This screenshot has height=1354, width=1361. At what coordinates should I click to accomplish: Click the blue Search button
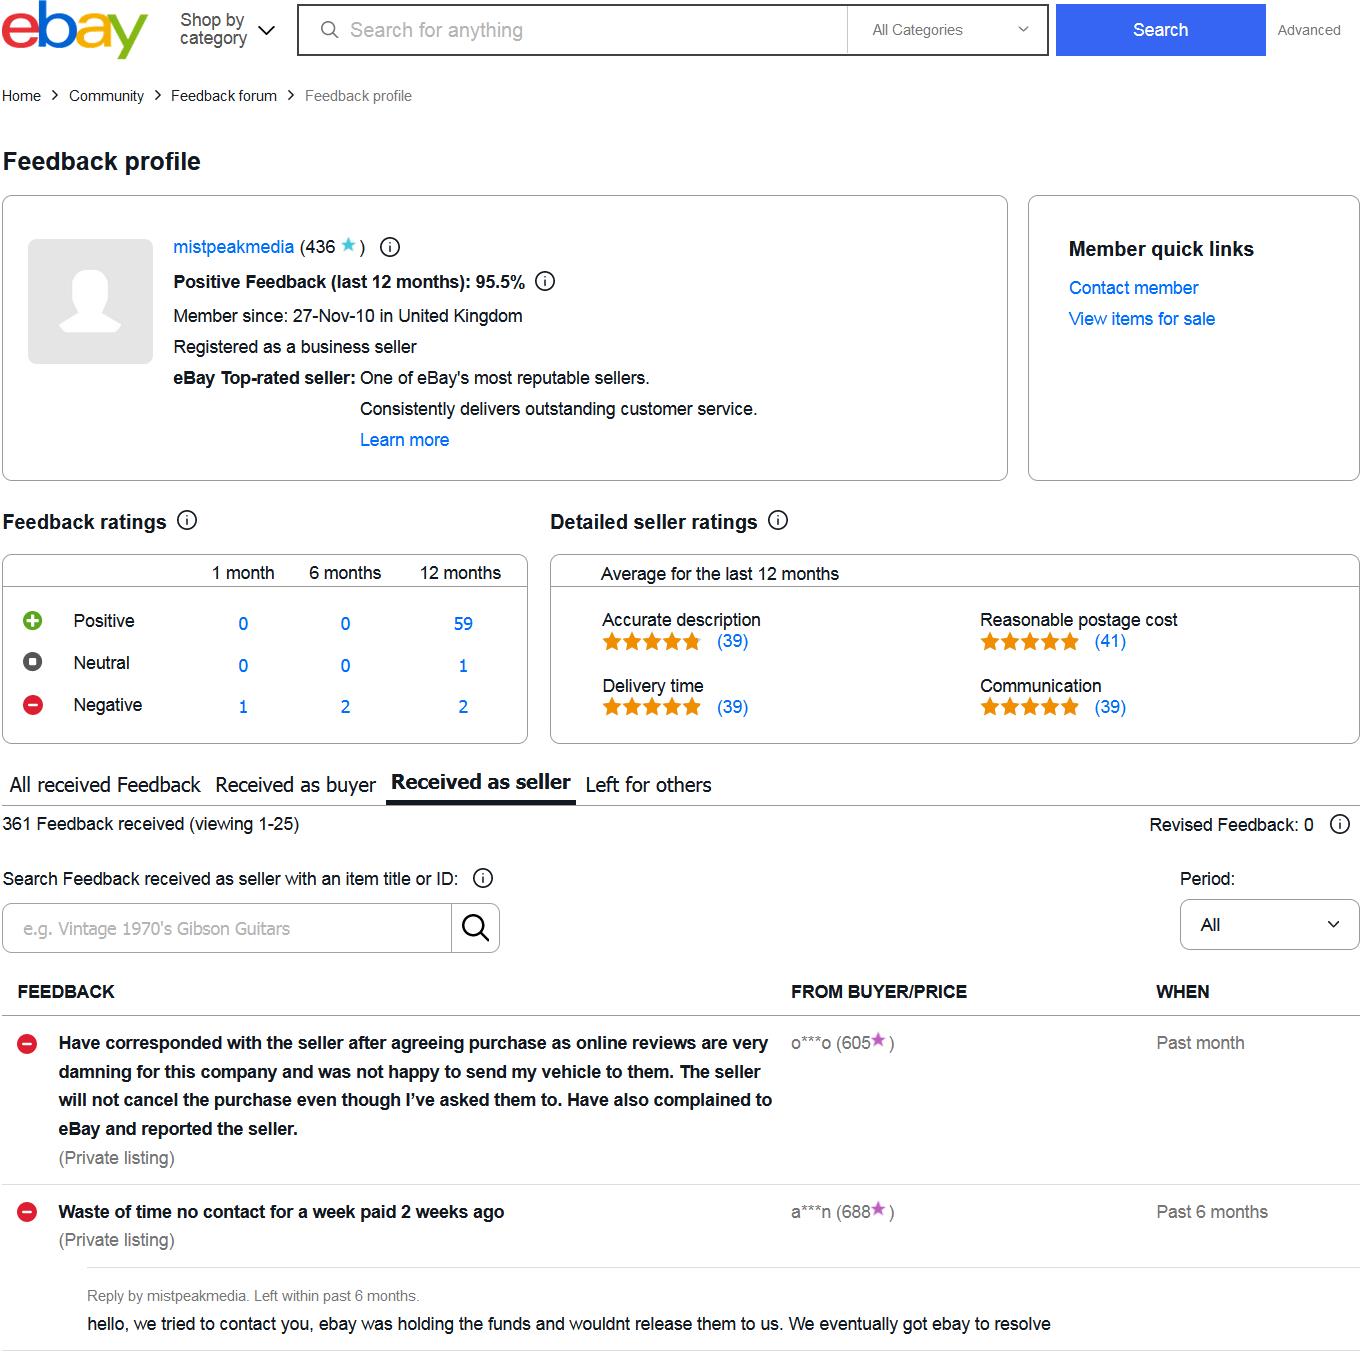coord(1160,30)
